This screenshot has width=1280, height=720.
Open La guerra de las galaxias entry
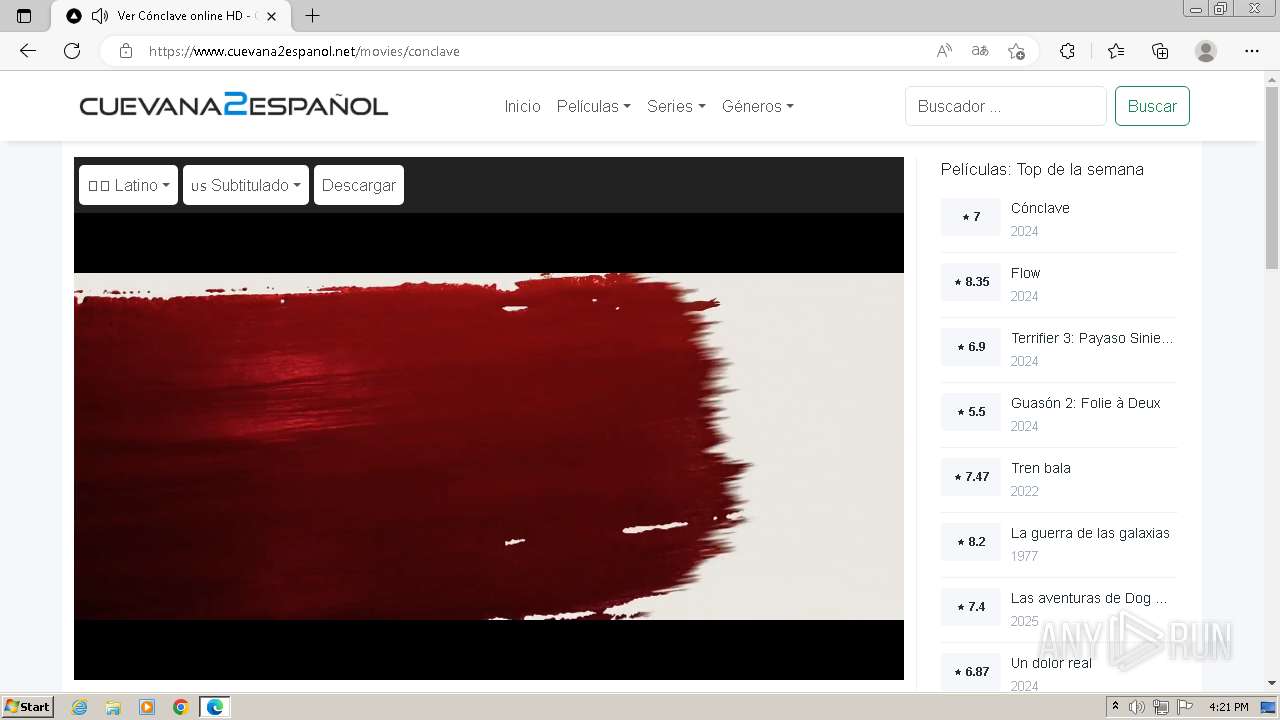[1090, 533]
